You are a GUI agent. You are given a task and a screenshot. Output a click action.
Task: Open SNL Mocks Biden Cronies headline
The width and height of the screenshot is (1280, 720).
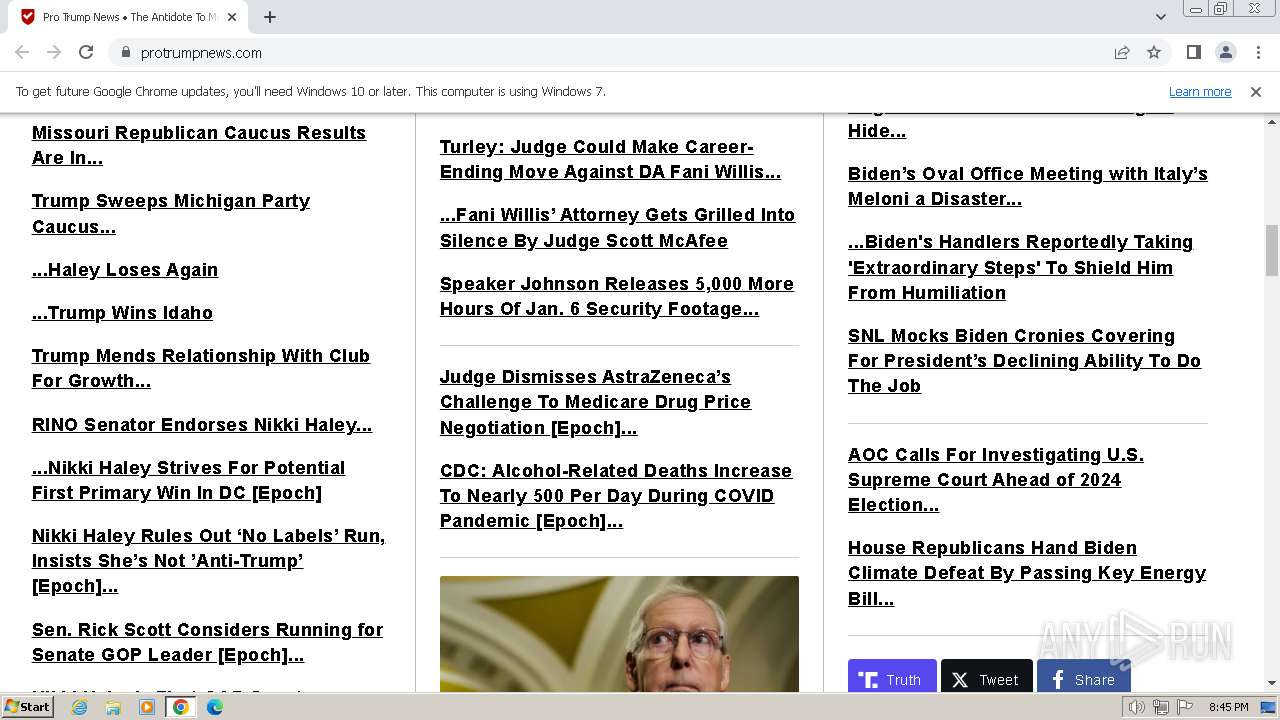click(x=1024, y=361)
